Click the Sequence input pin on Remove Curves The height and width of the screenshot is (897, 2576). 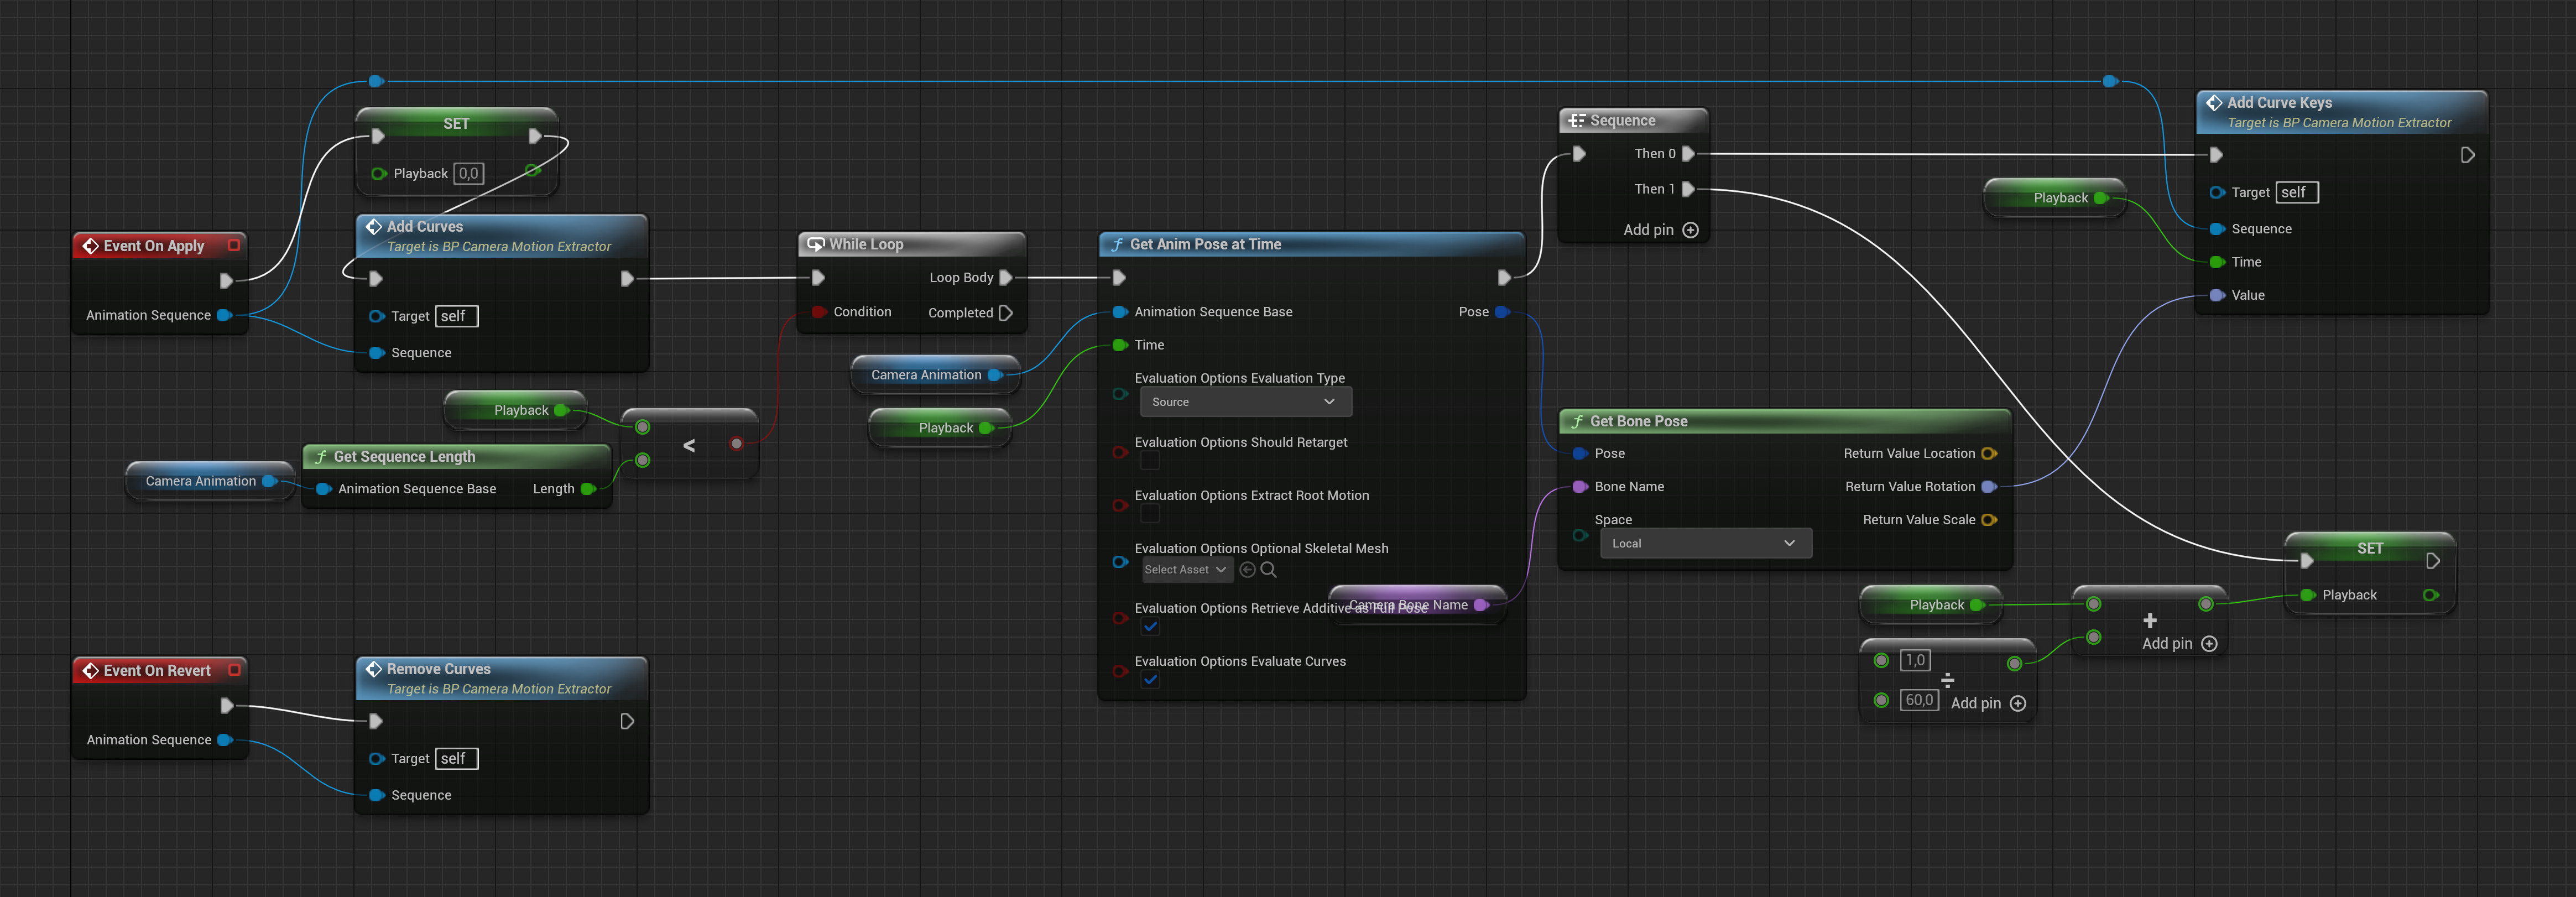coord(377,796)
